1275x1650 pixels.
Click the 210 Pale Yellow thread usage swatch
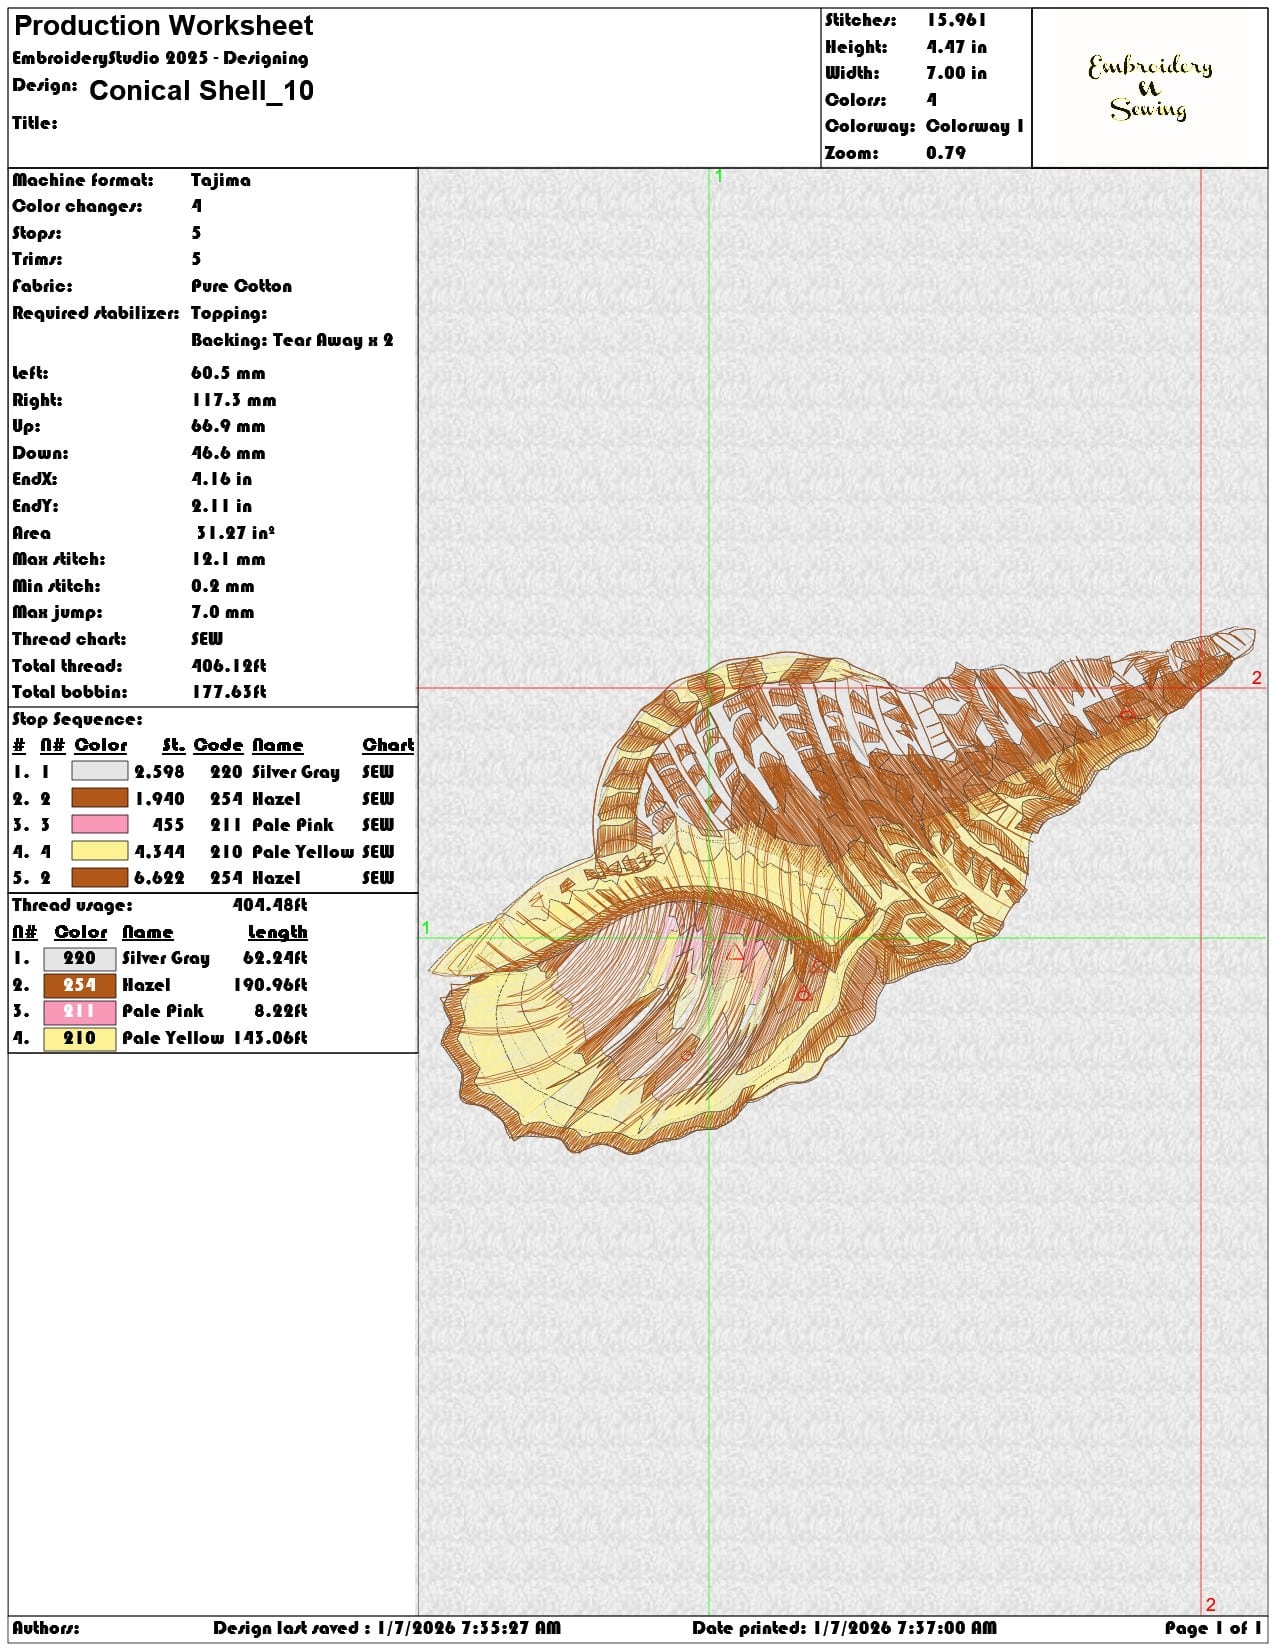80,1038
